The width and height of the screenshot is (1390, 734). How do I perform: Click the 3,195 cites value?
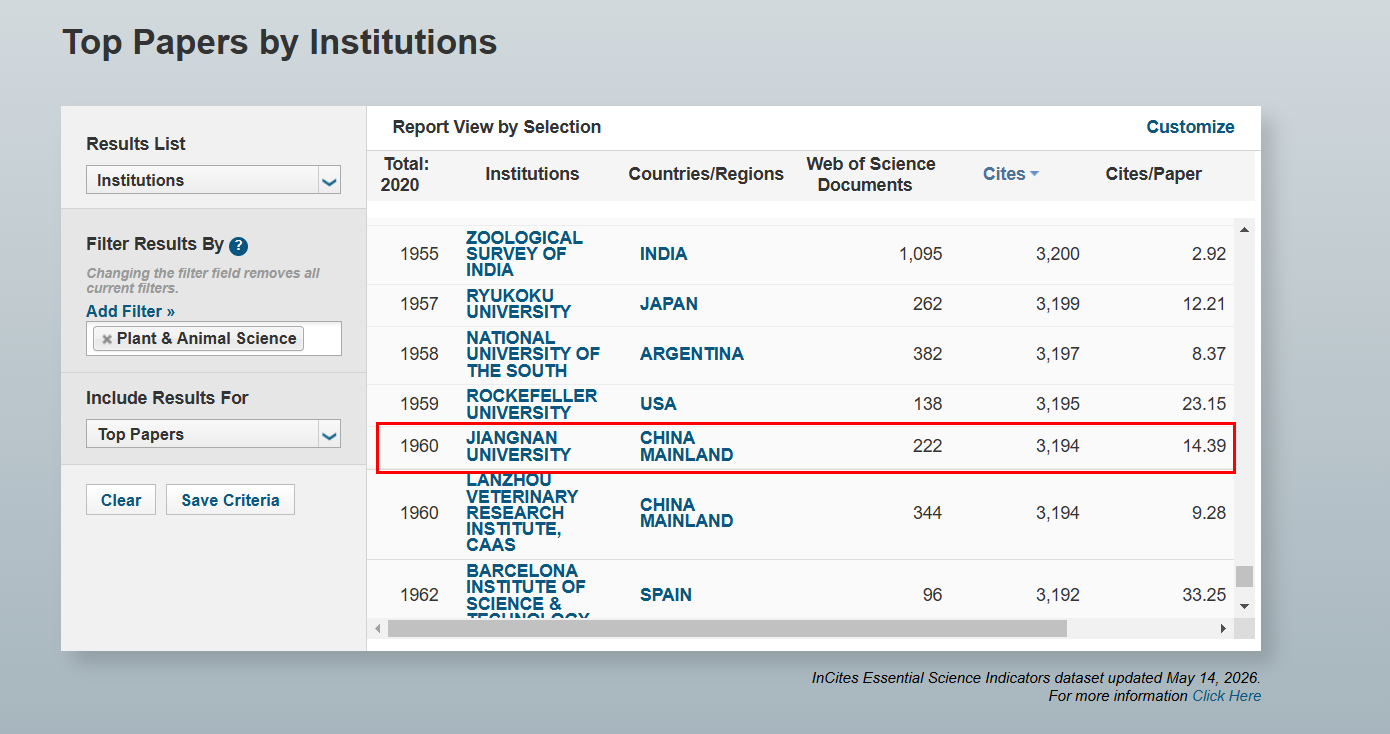(x=1058, y=404)
